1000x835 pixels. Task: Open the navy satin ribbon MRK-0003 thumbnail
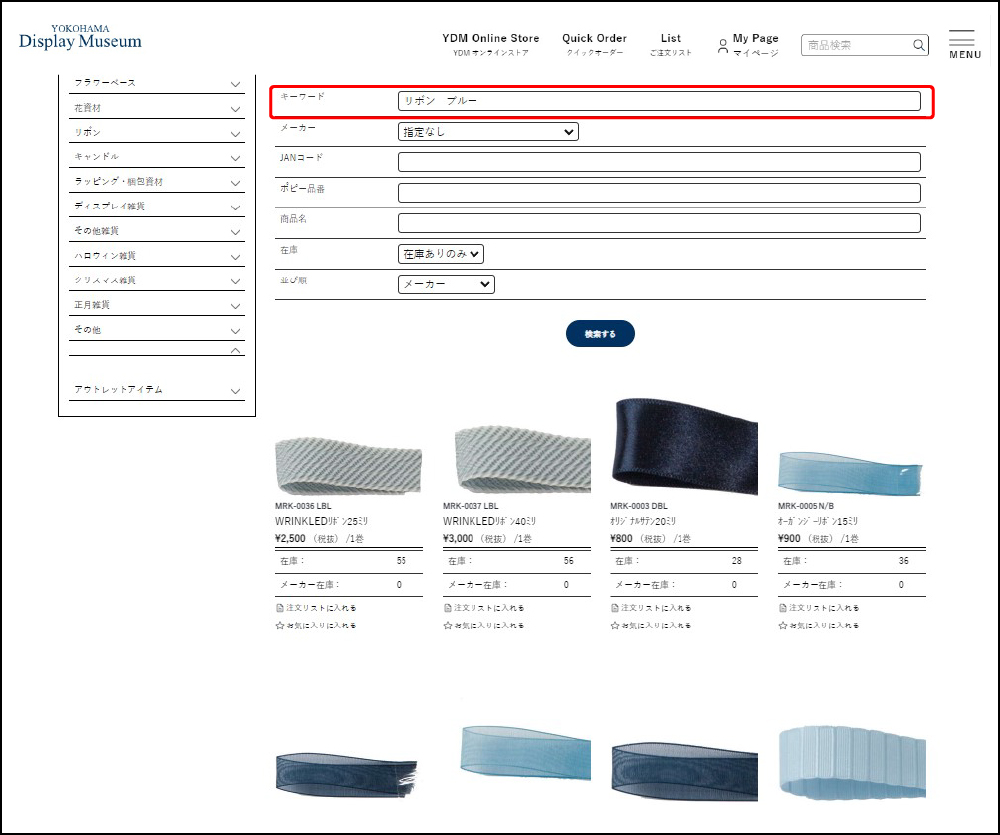[684, 441]
